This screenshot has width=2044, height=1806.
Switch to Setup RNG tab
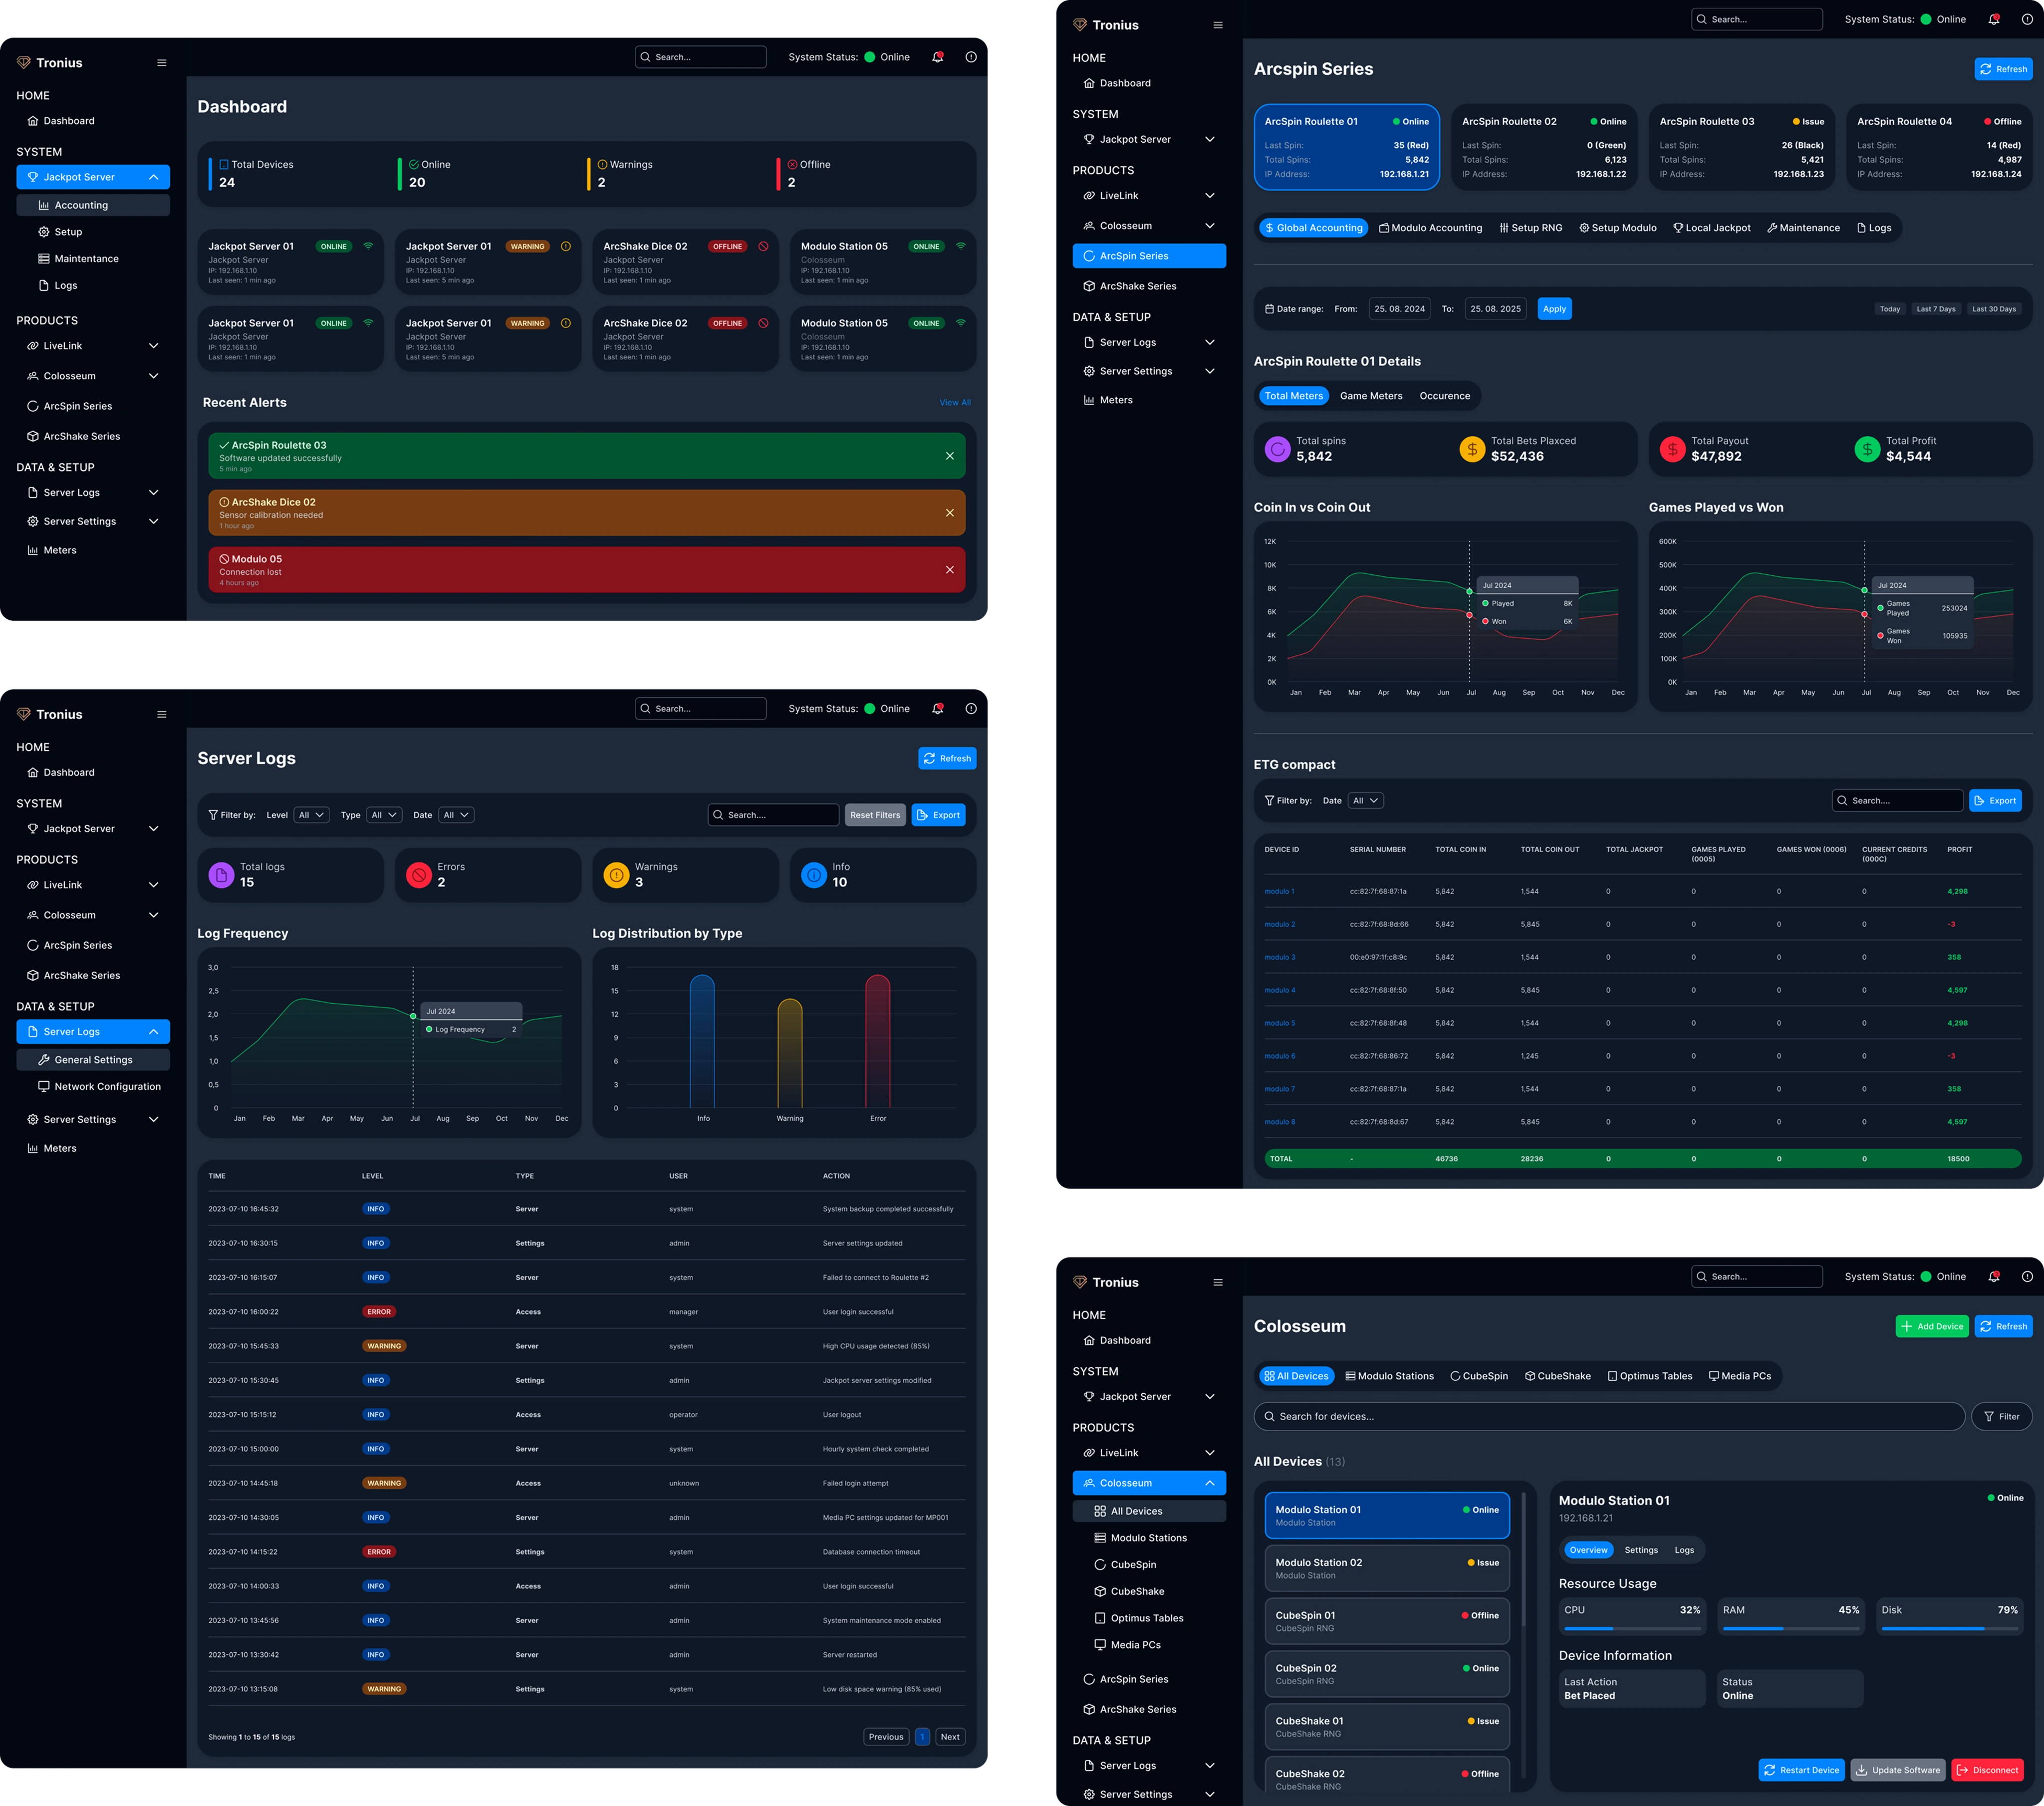point(1530,228)
